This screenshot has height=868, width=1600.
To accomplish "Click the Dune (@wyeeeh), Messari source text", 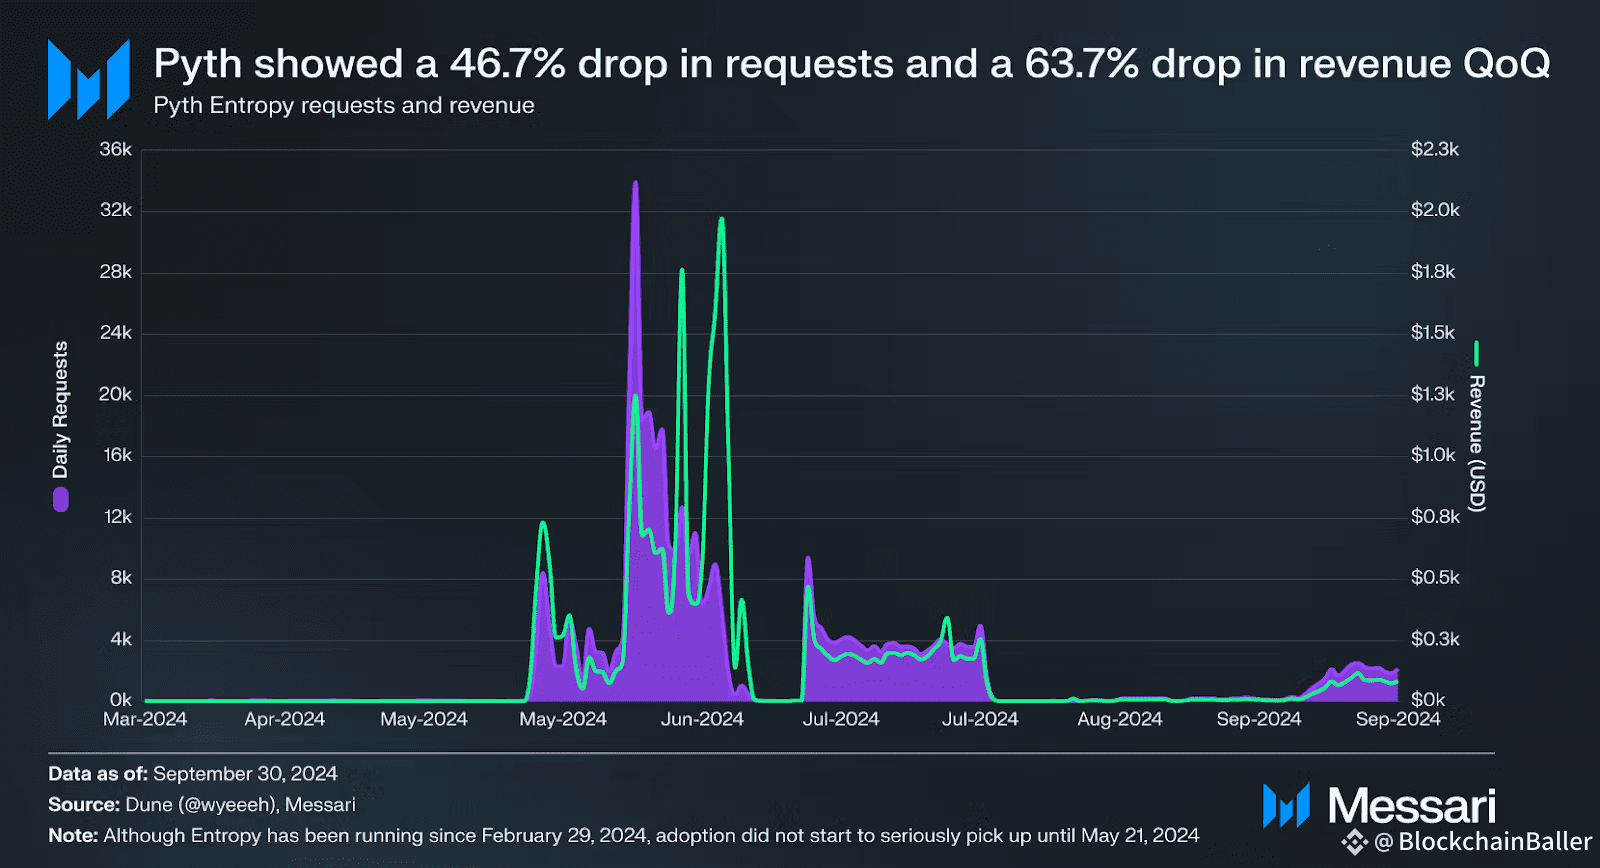I will coord(240,804).
